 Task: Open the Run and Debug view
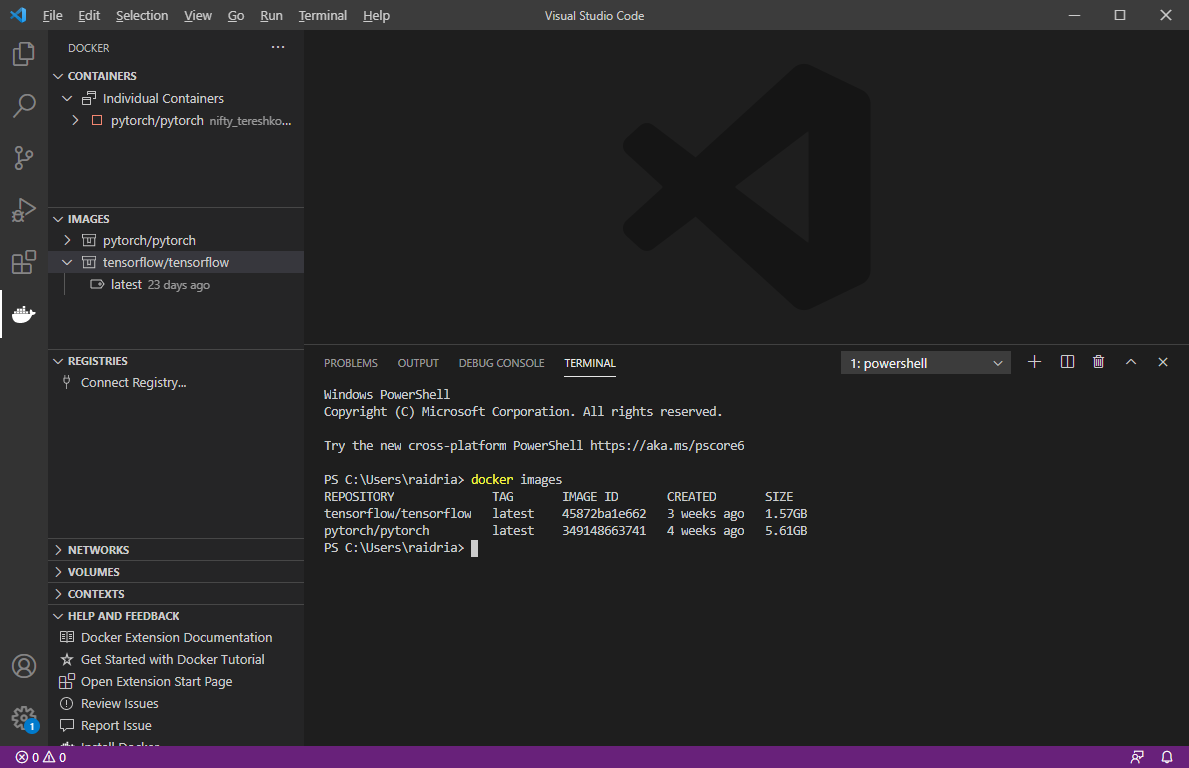24,210
